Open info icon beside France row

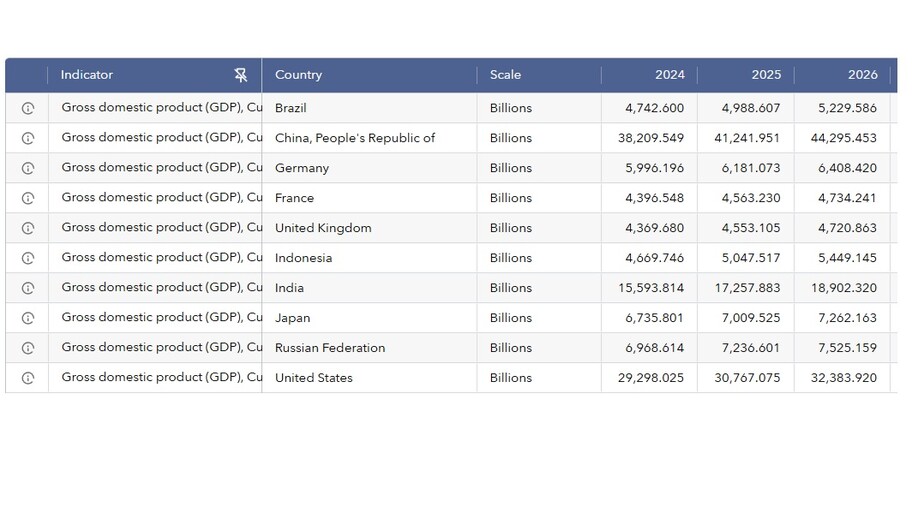click(x=28, y=198)
